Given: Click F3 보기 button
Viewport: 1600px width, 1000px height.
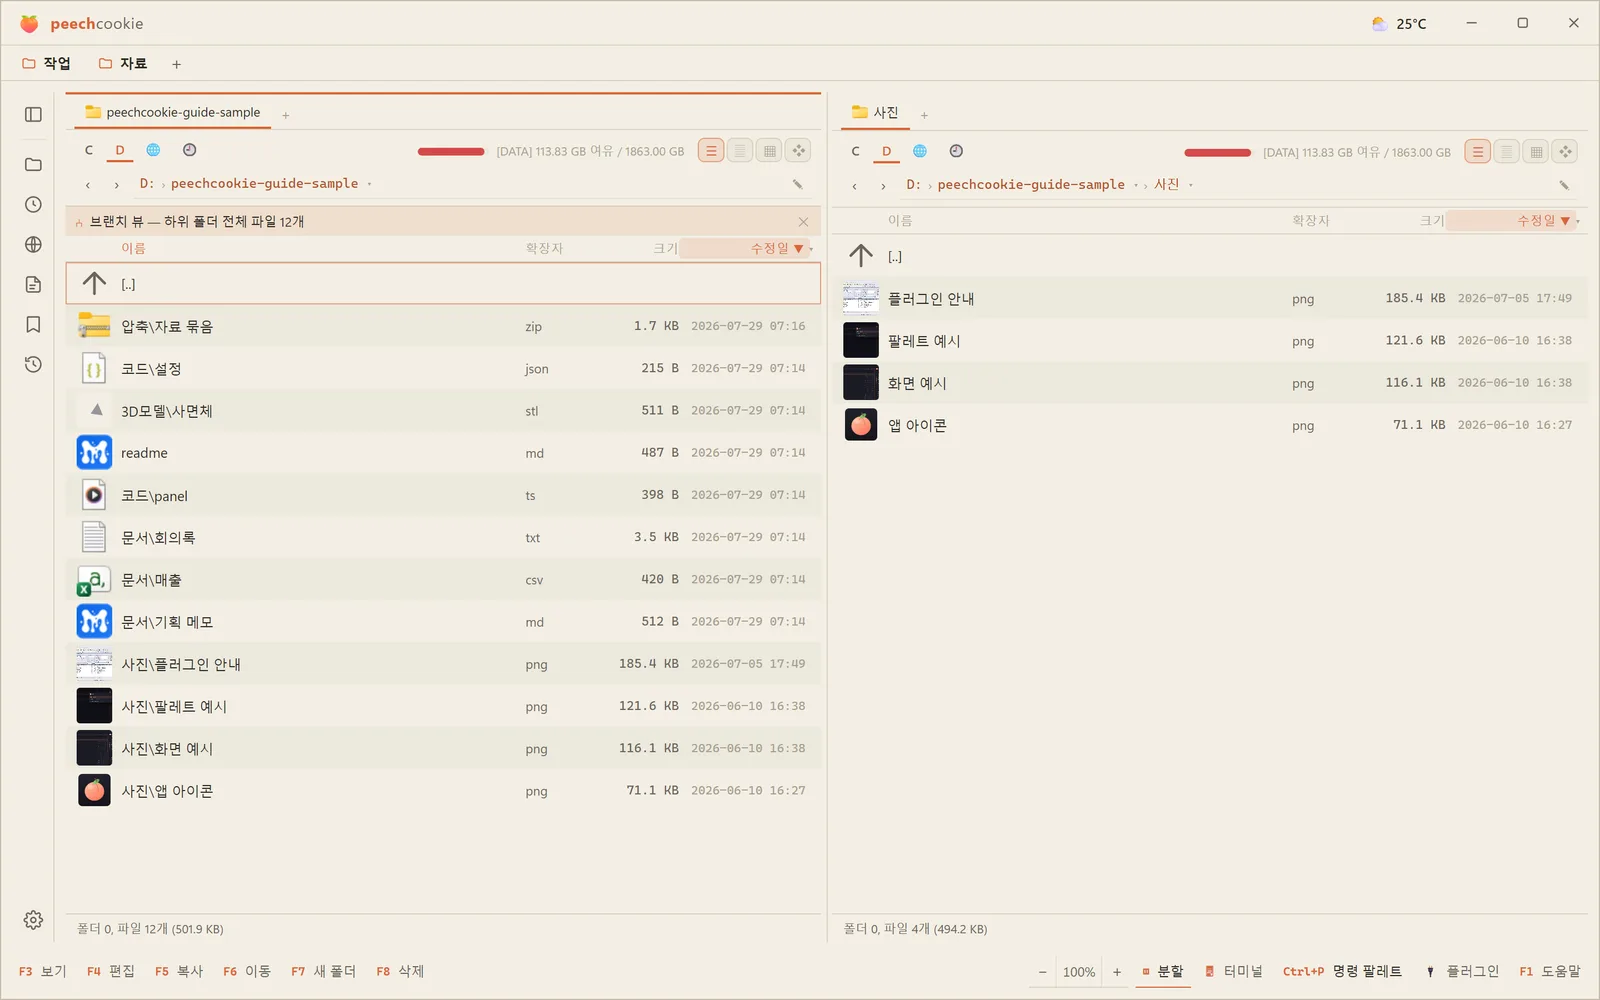Looking at the screenshot, I should click(x=43, y=971).
